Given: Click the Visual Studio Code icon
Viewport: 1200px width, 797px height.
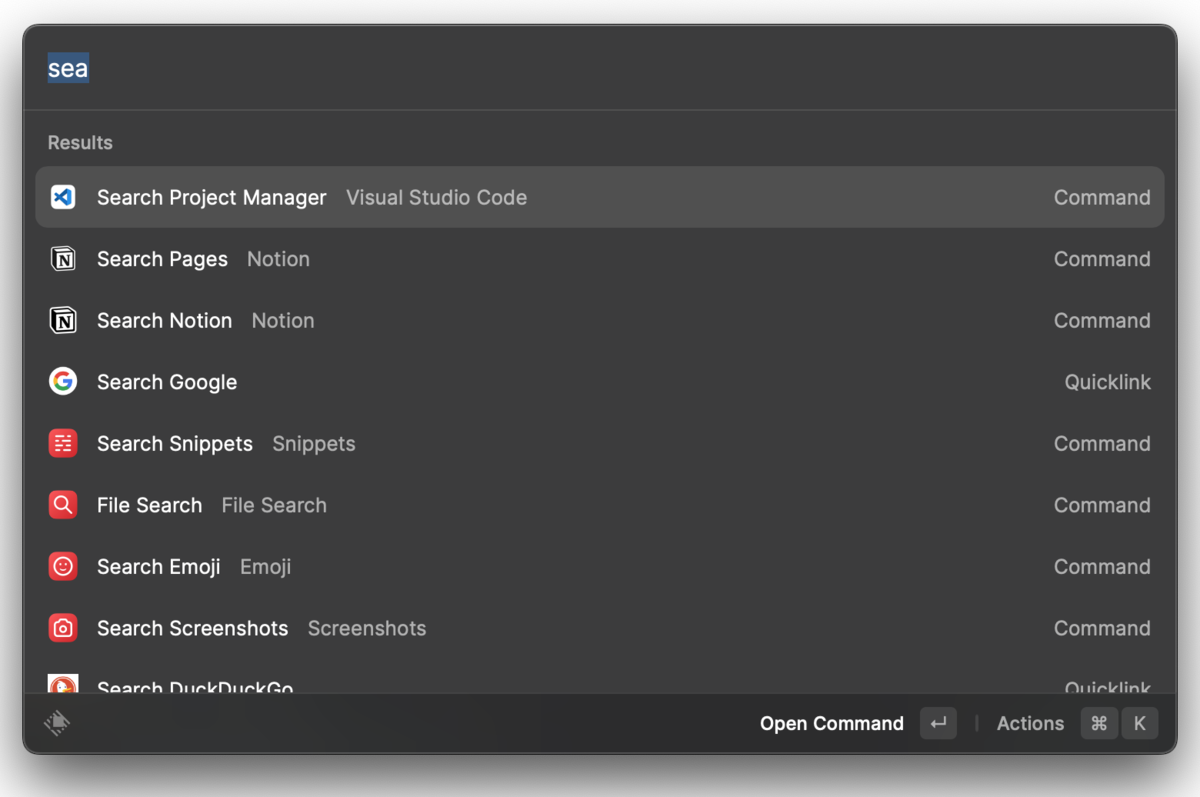Looking at the screenshot, I should [x=63, y=197].
